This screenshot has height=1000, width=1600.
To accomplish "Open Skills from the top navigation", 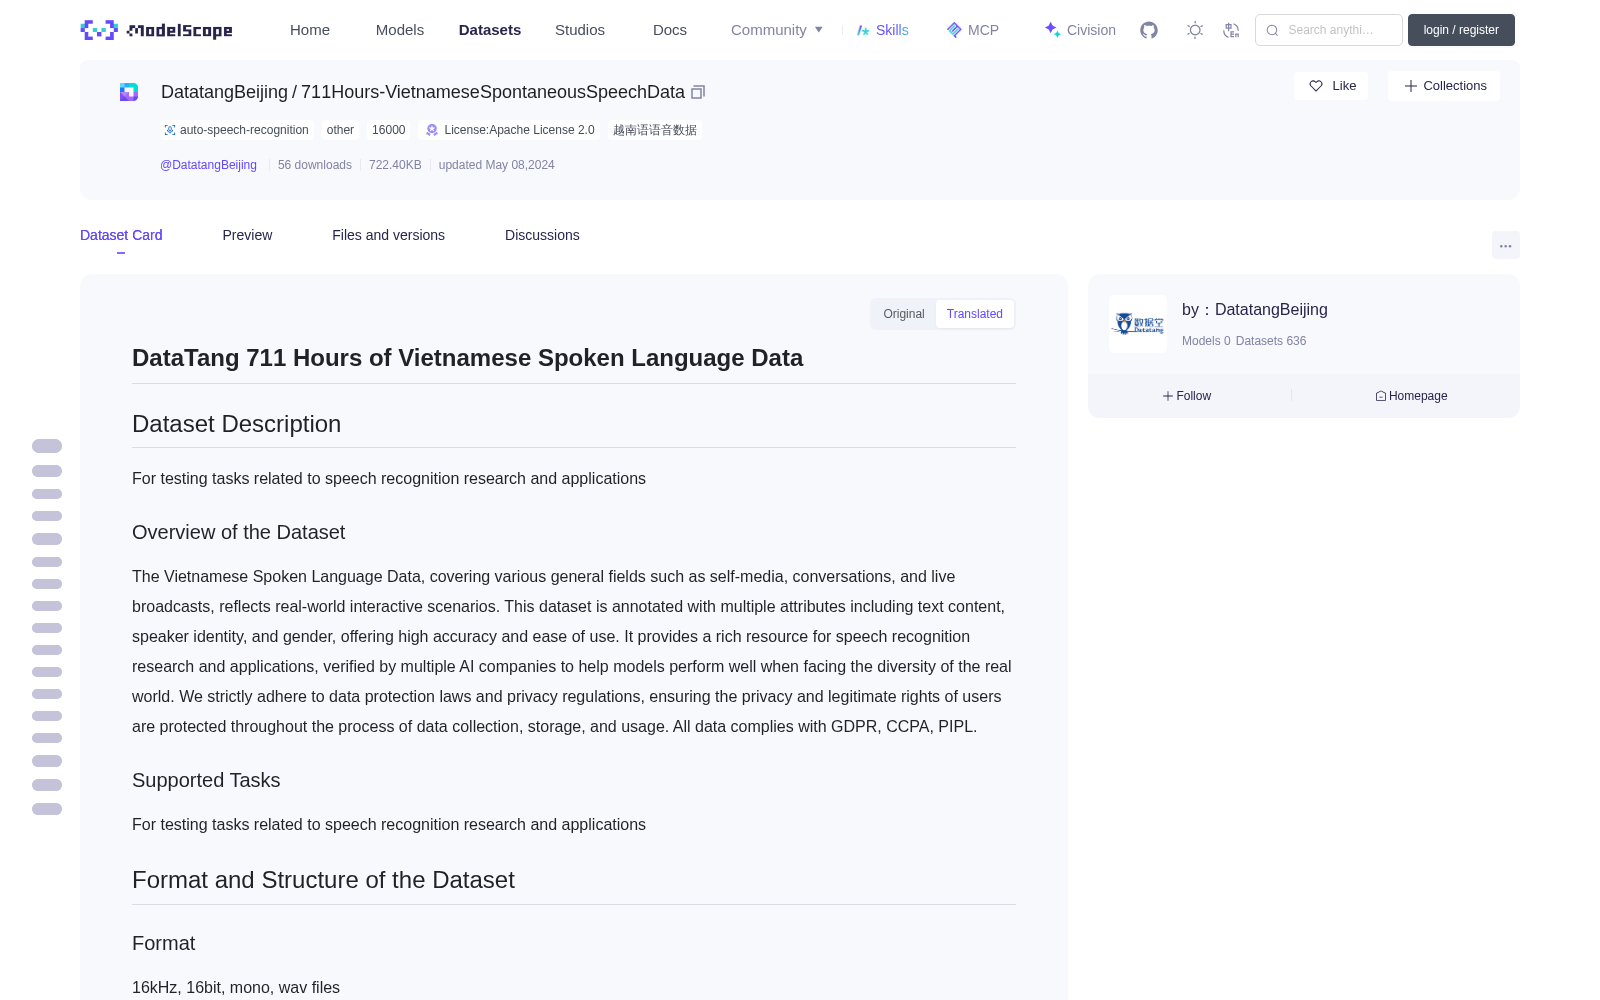I will (x=882, y=30).
